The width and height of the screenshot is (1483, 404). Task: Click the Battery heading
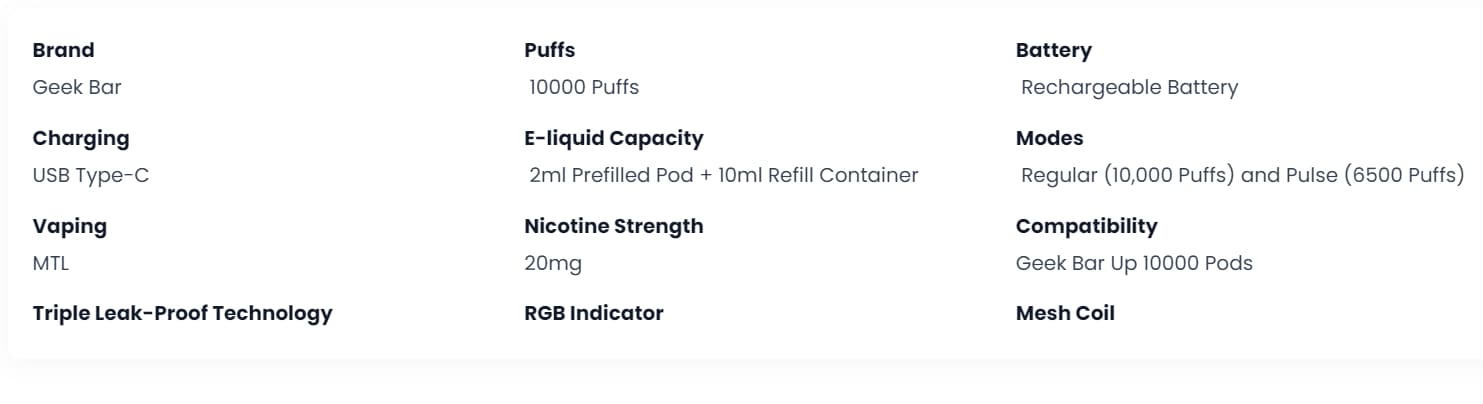coord(1053,50)
